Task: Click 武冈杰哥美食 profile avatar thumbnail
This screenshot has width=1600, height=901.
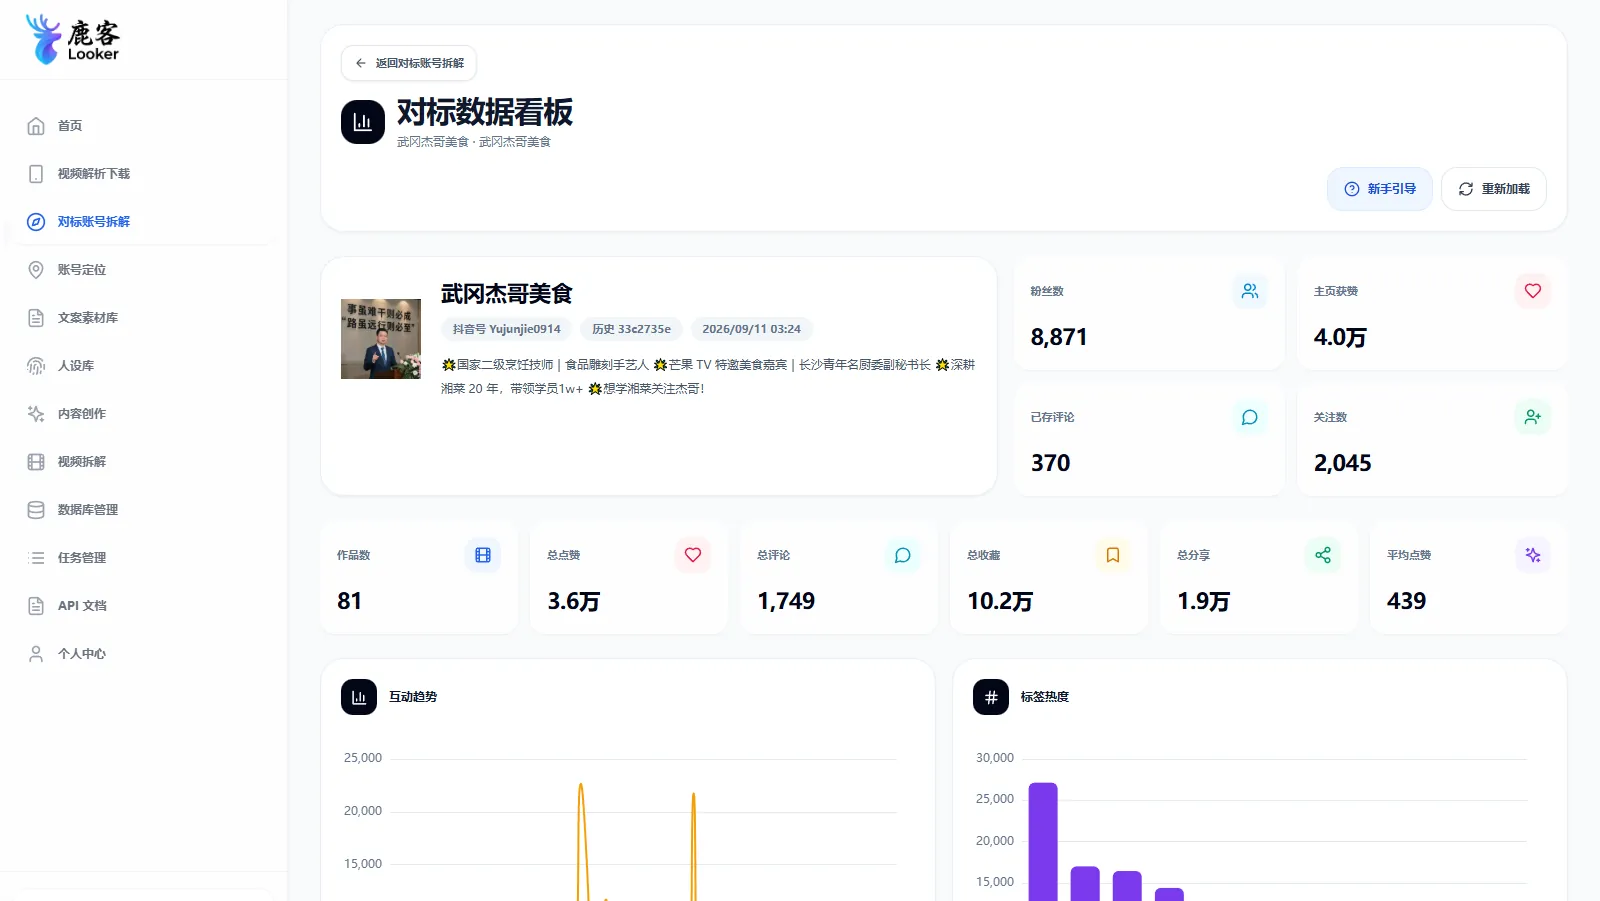Action: (381, 339)
